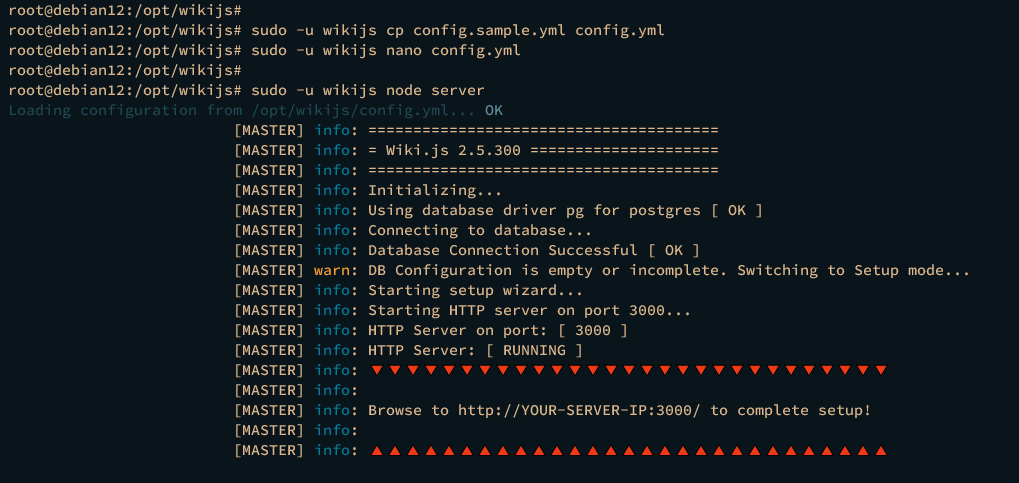Click the 'RUNNING' status text
1019x483 pixels.
click(534, 351)
